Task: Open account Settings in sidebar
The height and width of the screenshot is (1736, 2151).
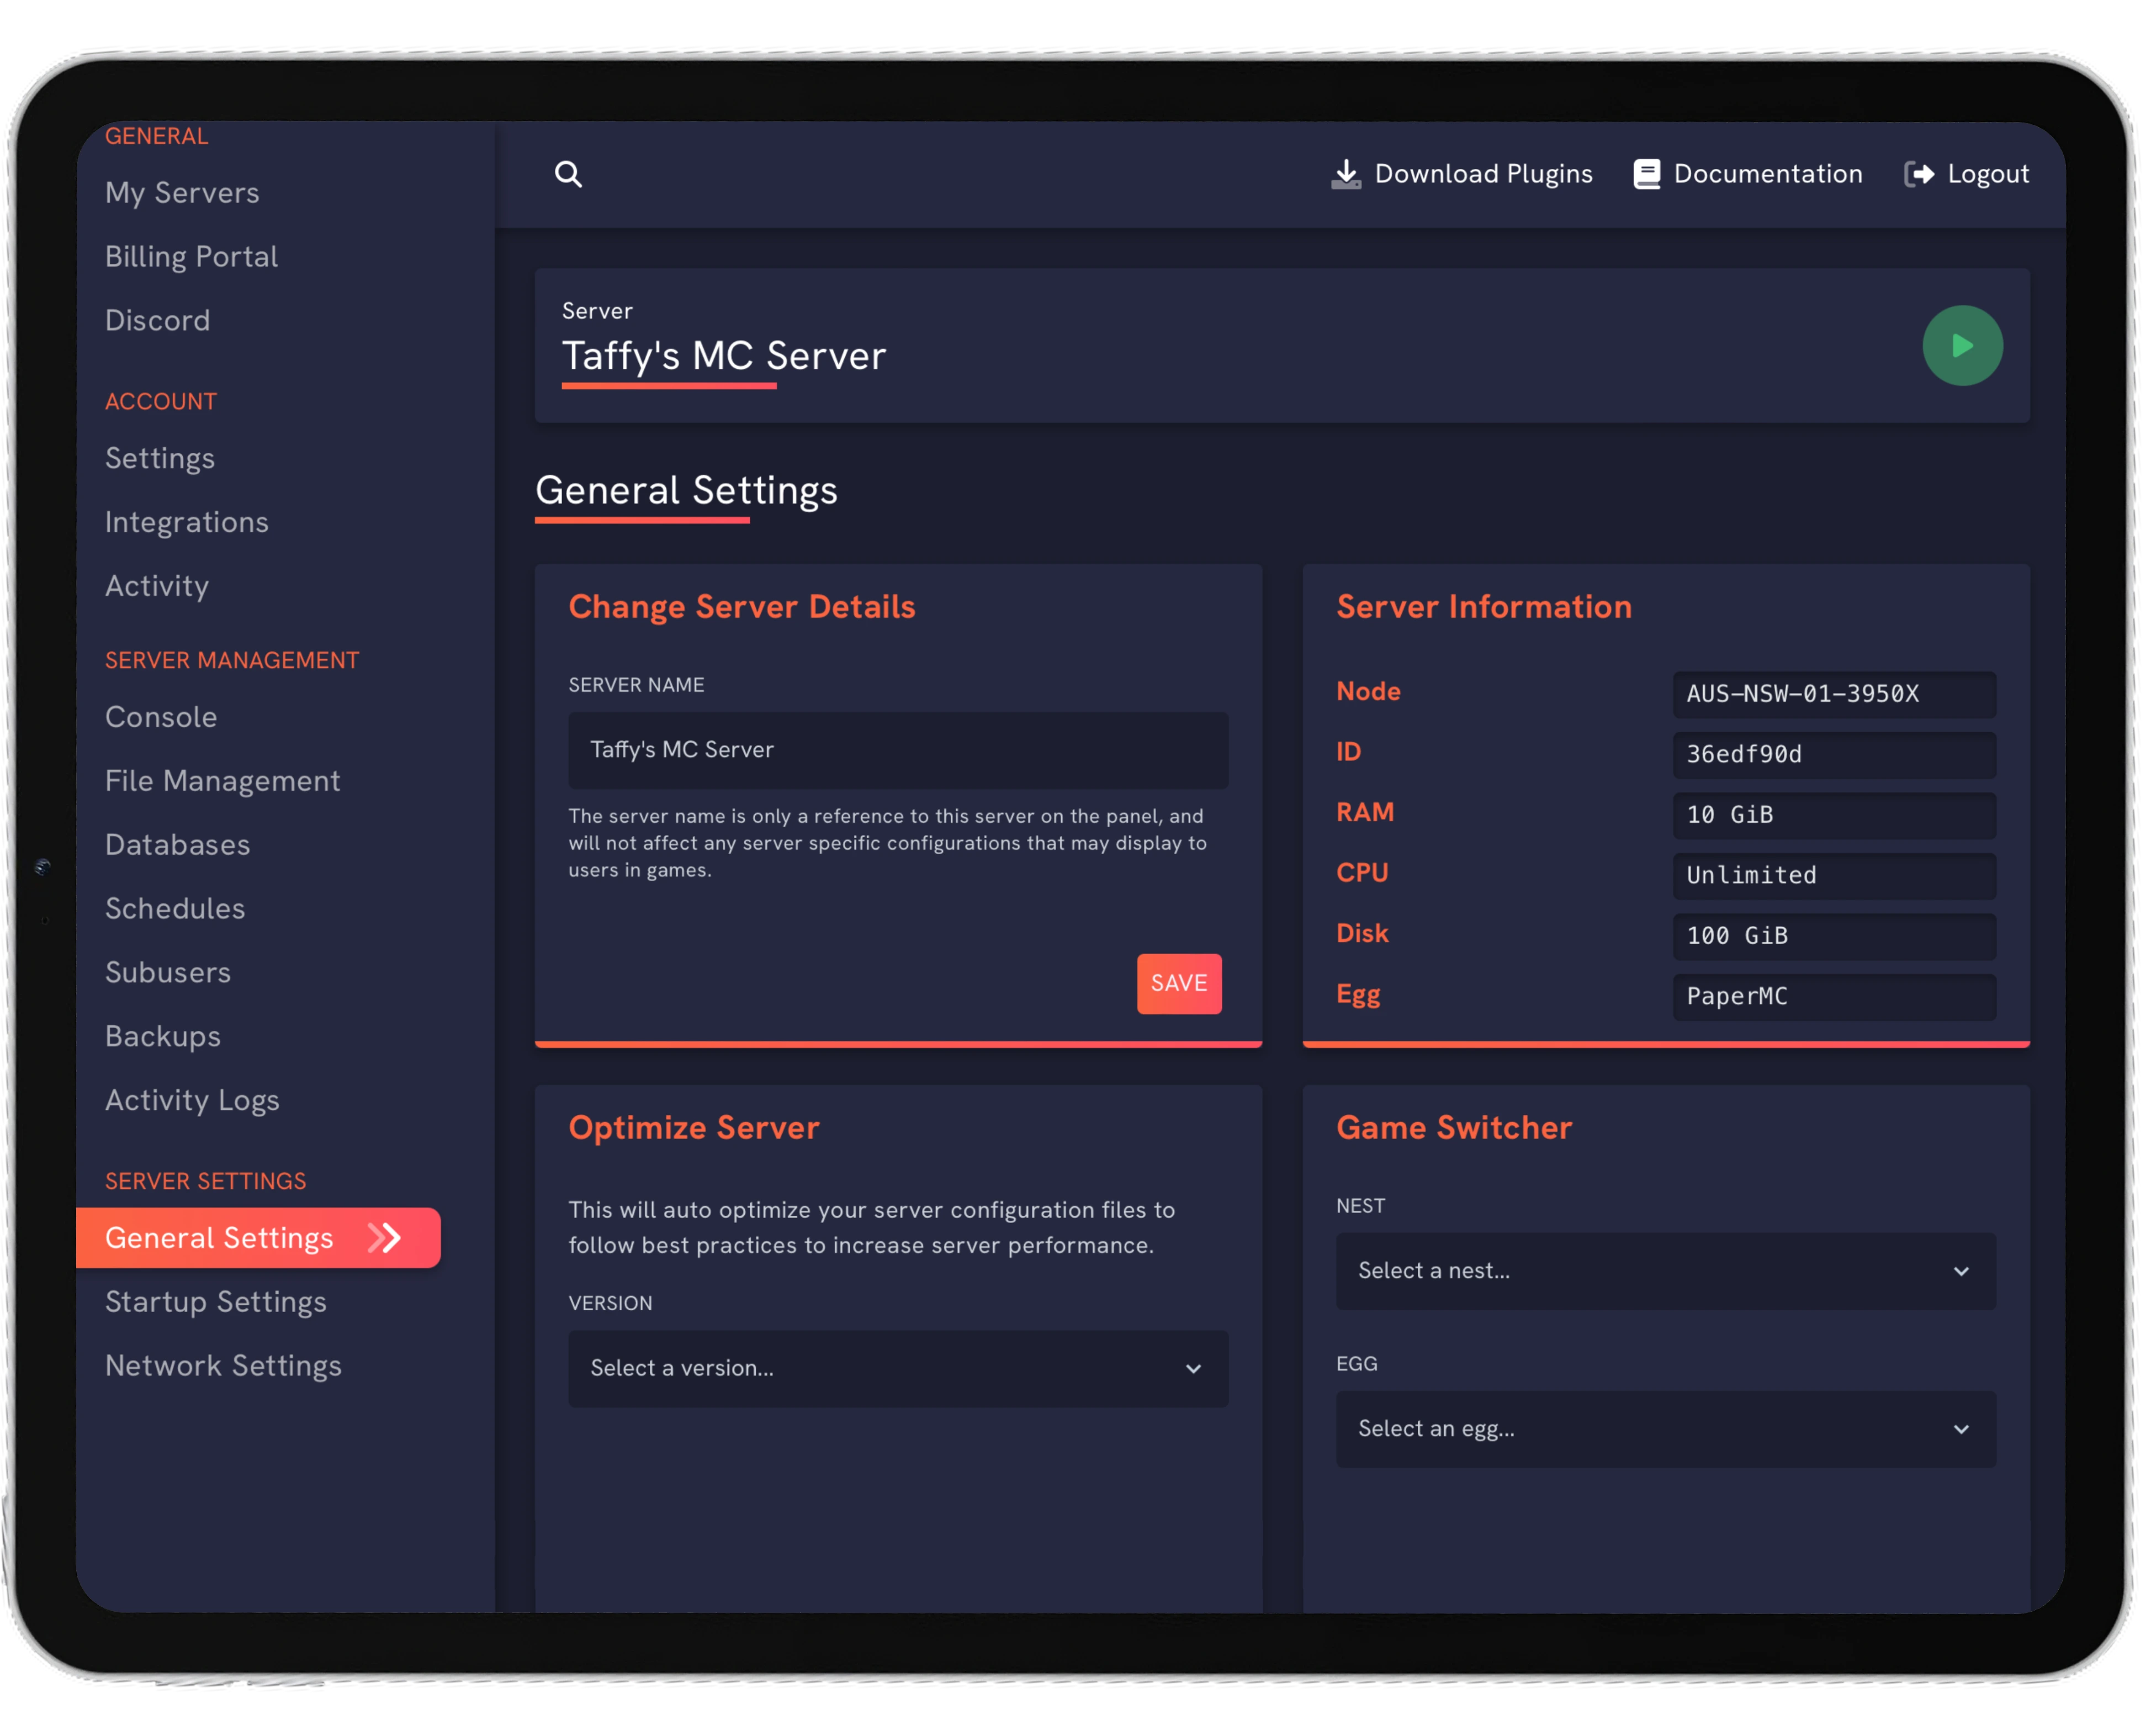Action: pyautogui.click(x=160, y=458)
